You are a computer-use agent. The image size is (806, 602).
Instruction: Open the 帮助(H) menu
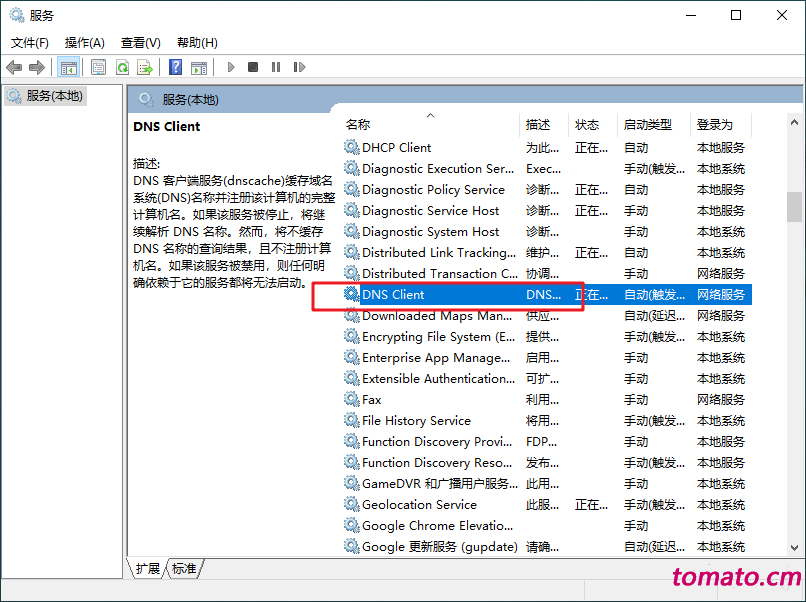[x=197, y=43]
